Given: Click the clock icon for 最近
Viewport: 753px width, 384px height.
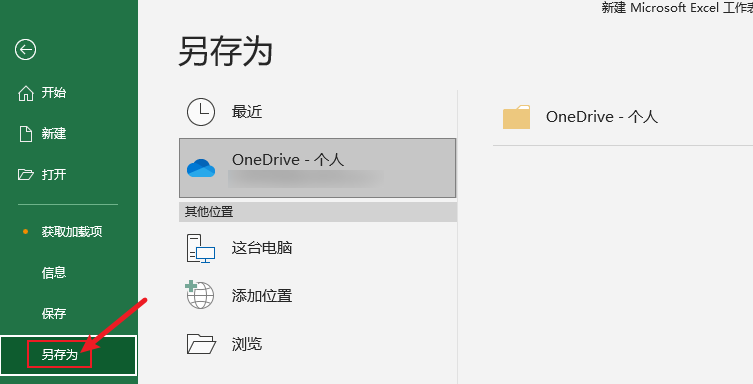Looking at the screenshot, I should pos(201,112).
